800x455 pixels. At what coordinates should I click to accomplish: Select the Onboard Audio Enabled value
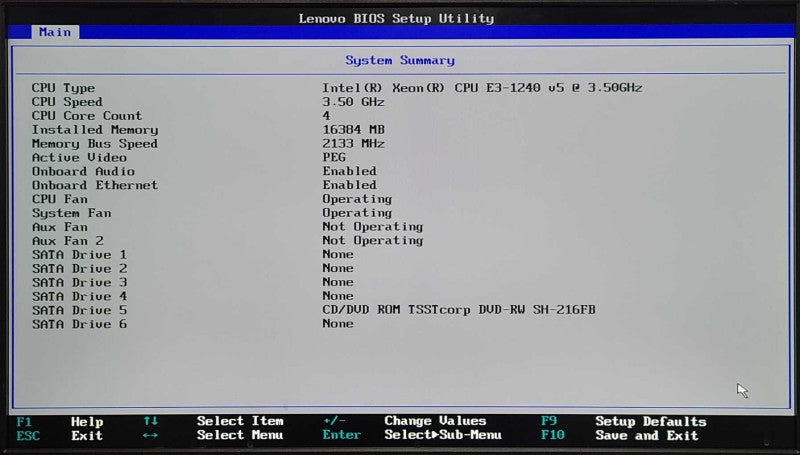[349, 171]
